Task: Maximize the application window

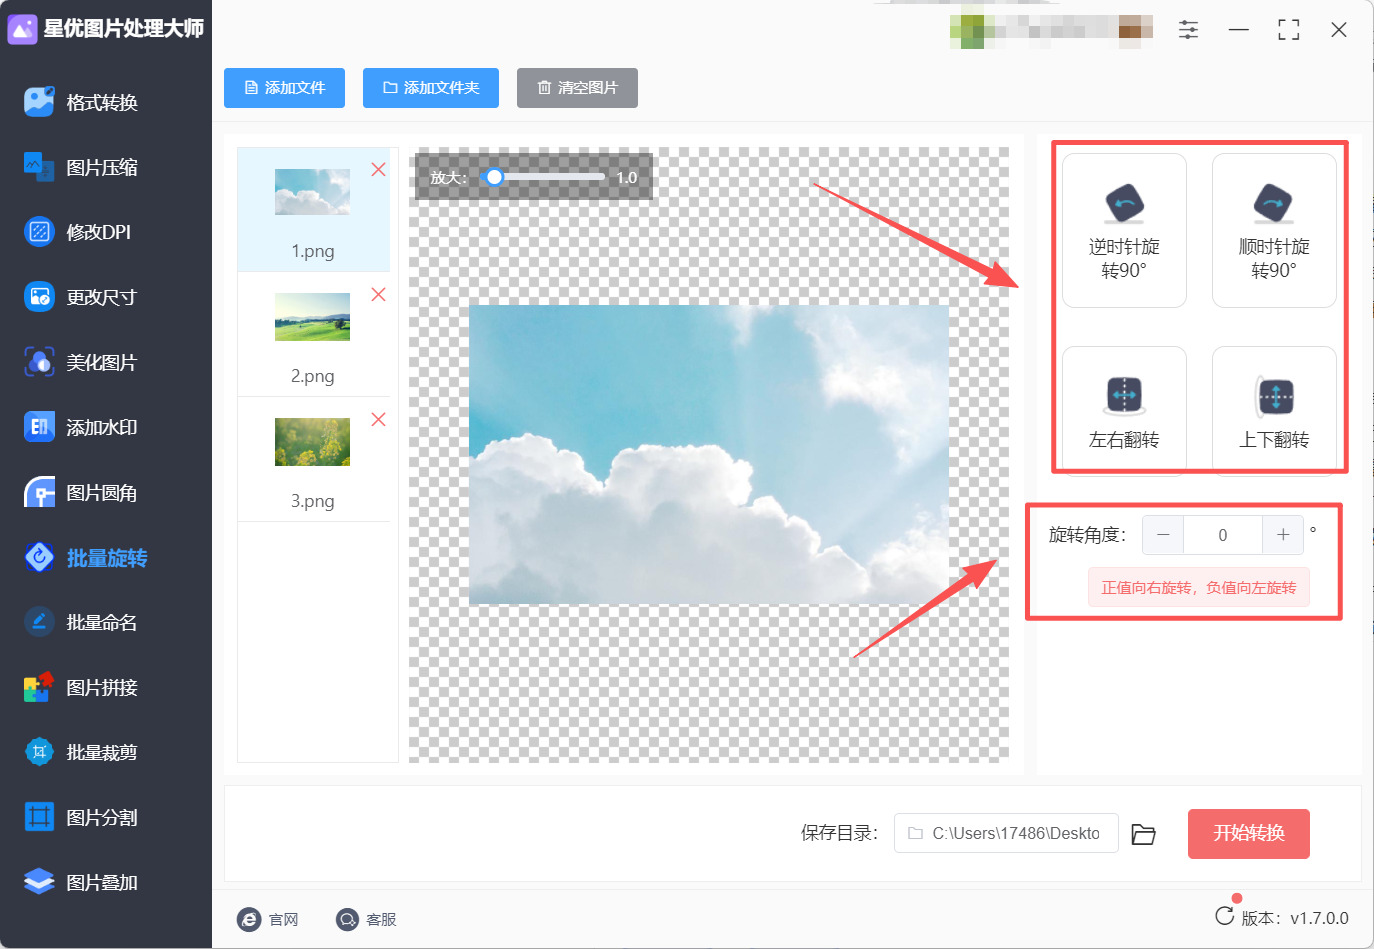Action: click(1289, 30)
